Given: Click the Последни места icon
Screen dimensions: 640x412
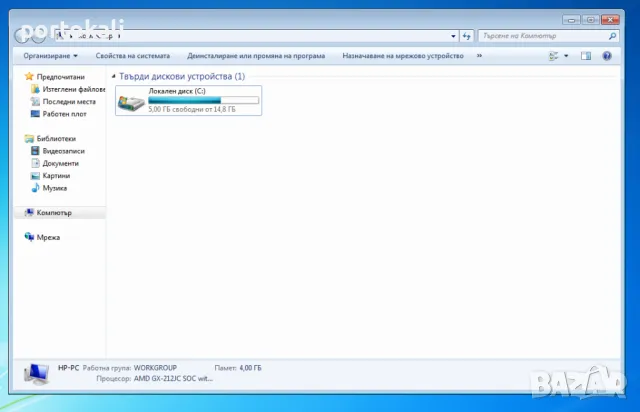Looking at the screenshot, I should point(36,102).
